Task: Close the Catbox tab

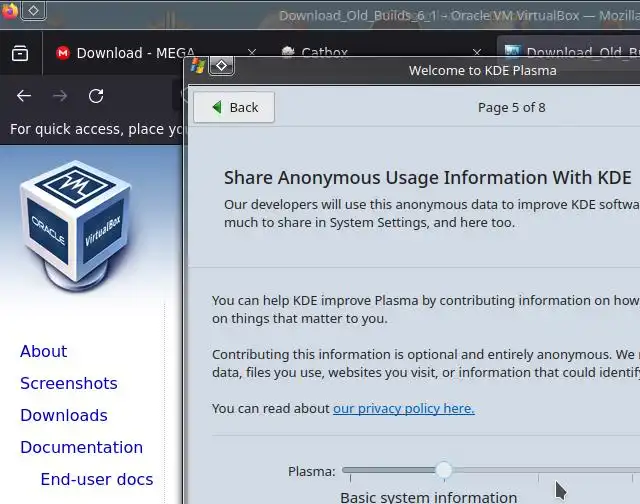Action: click(x=477, y=53)
